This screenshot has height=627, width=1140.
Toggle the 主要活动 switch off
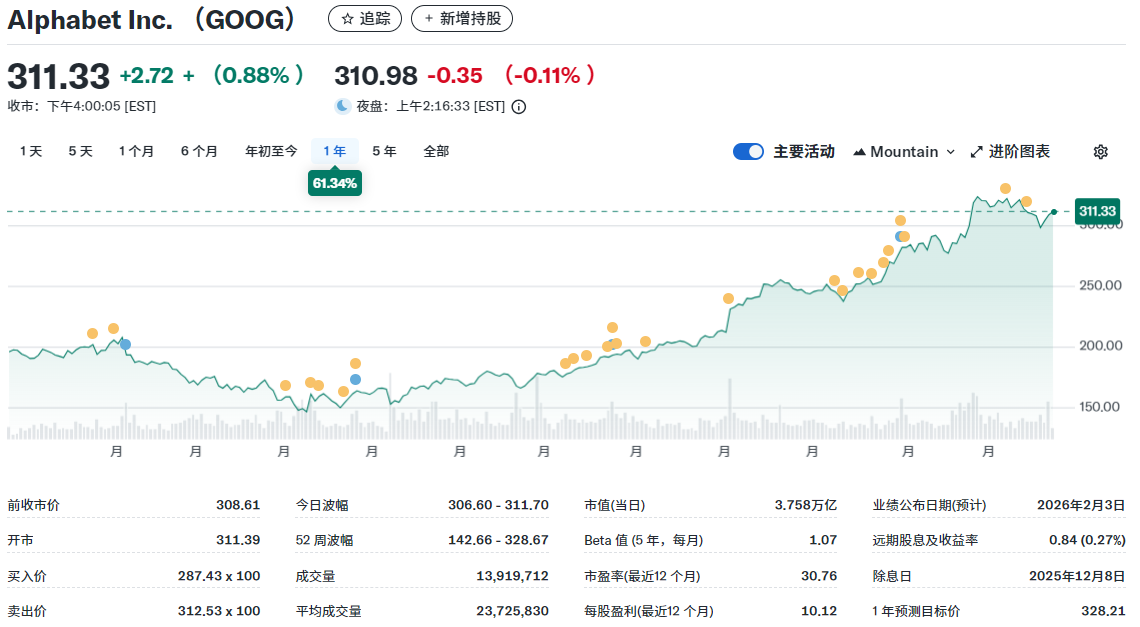[748, 151]
